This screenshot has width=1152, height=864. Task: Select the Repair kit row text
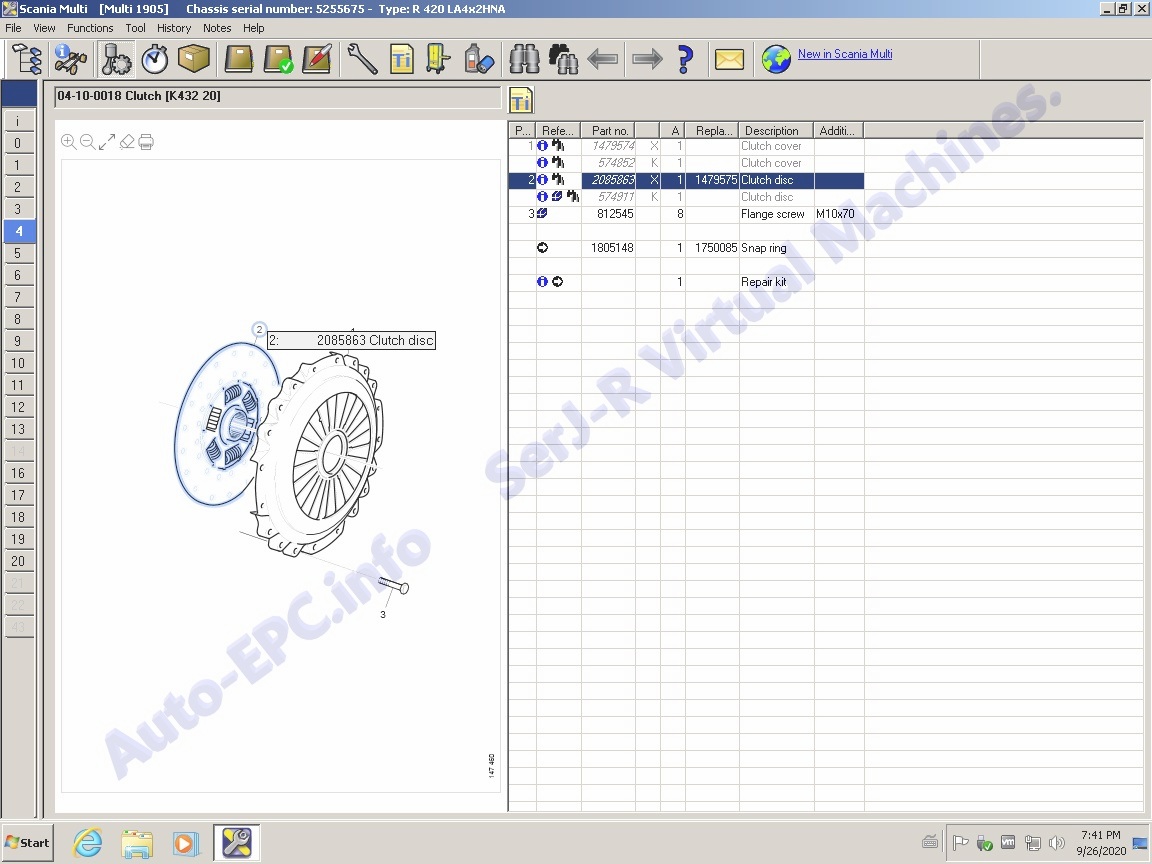[763, 281]
